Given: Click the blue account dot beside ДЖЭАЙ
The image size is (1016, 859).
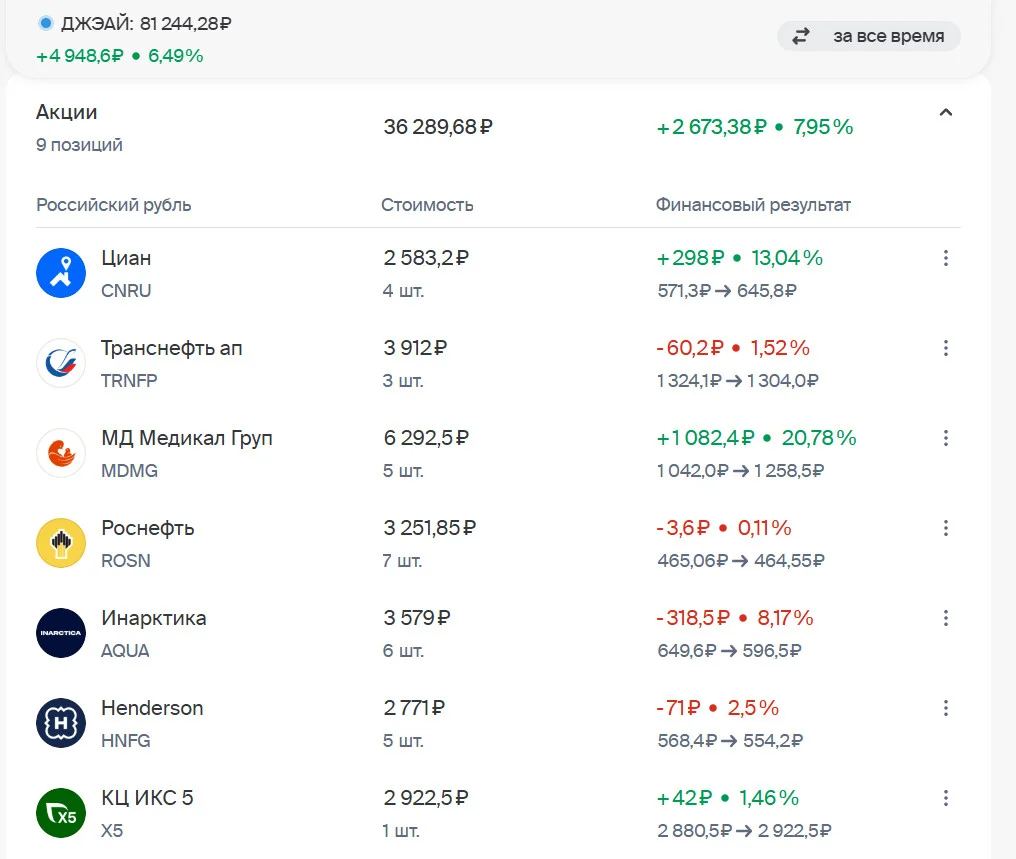Looking at the screenshot, I should coord(45,23).
